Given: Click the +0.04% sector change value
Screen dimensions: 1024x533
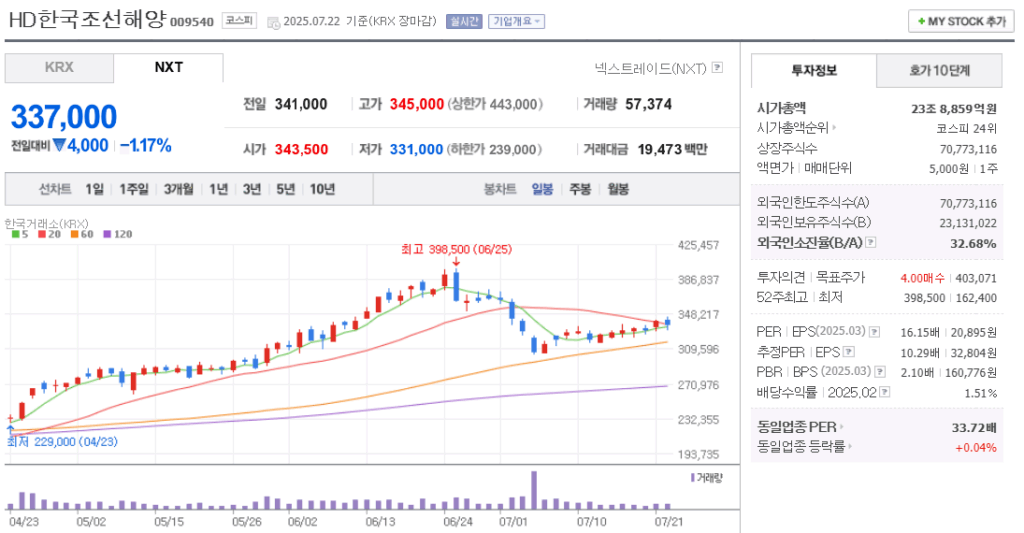Looking at the screenshot, I should pos(976,448).
